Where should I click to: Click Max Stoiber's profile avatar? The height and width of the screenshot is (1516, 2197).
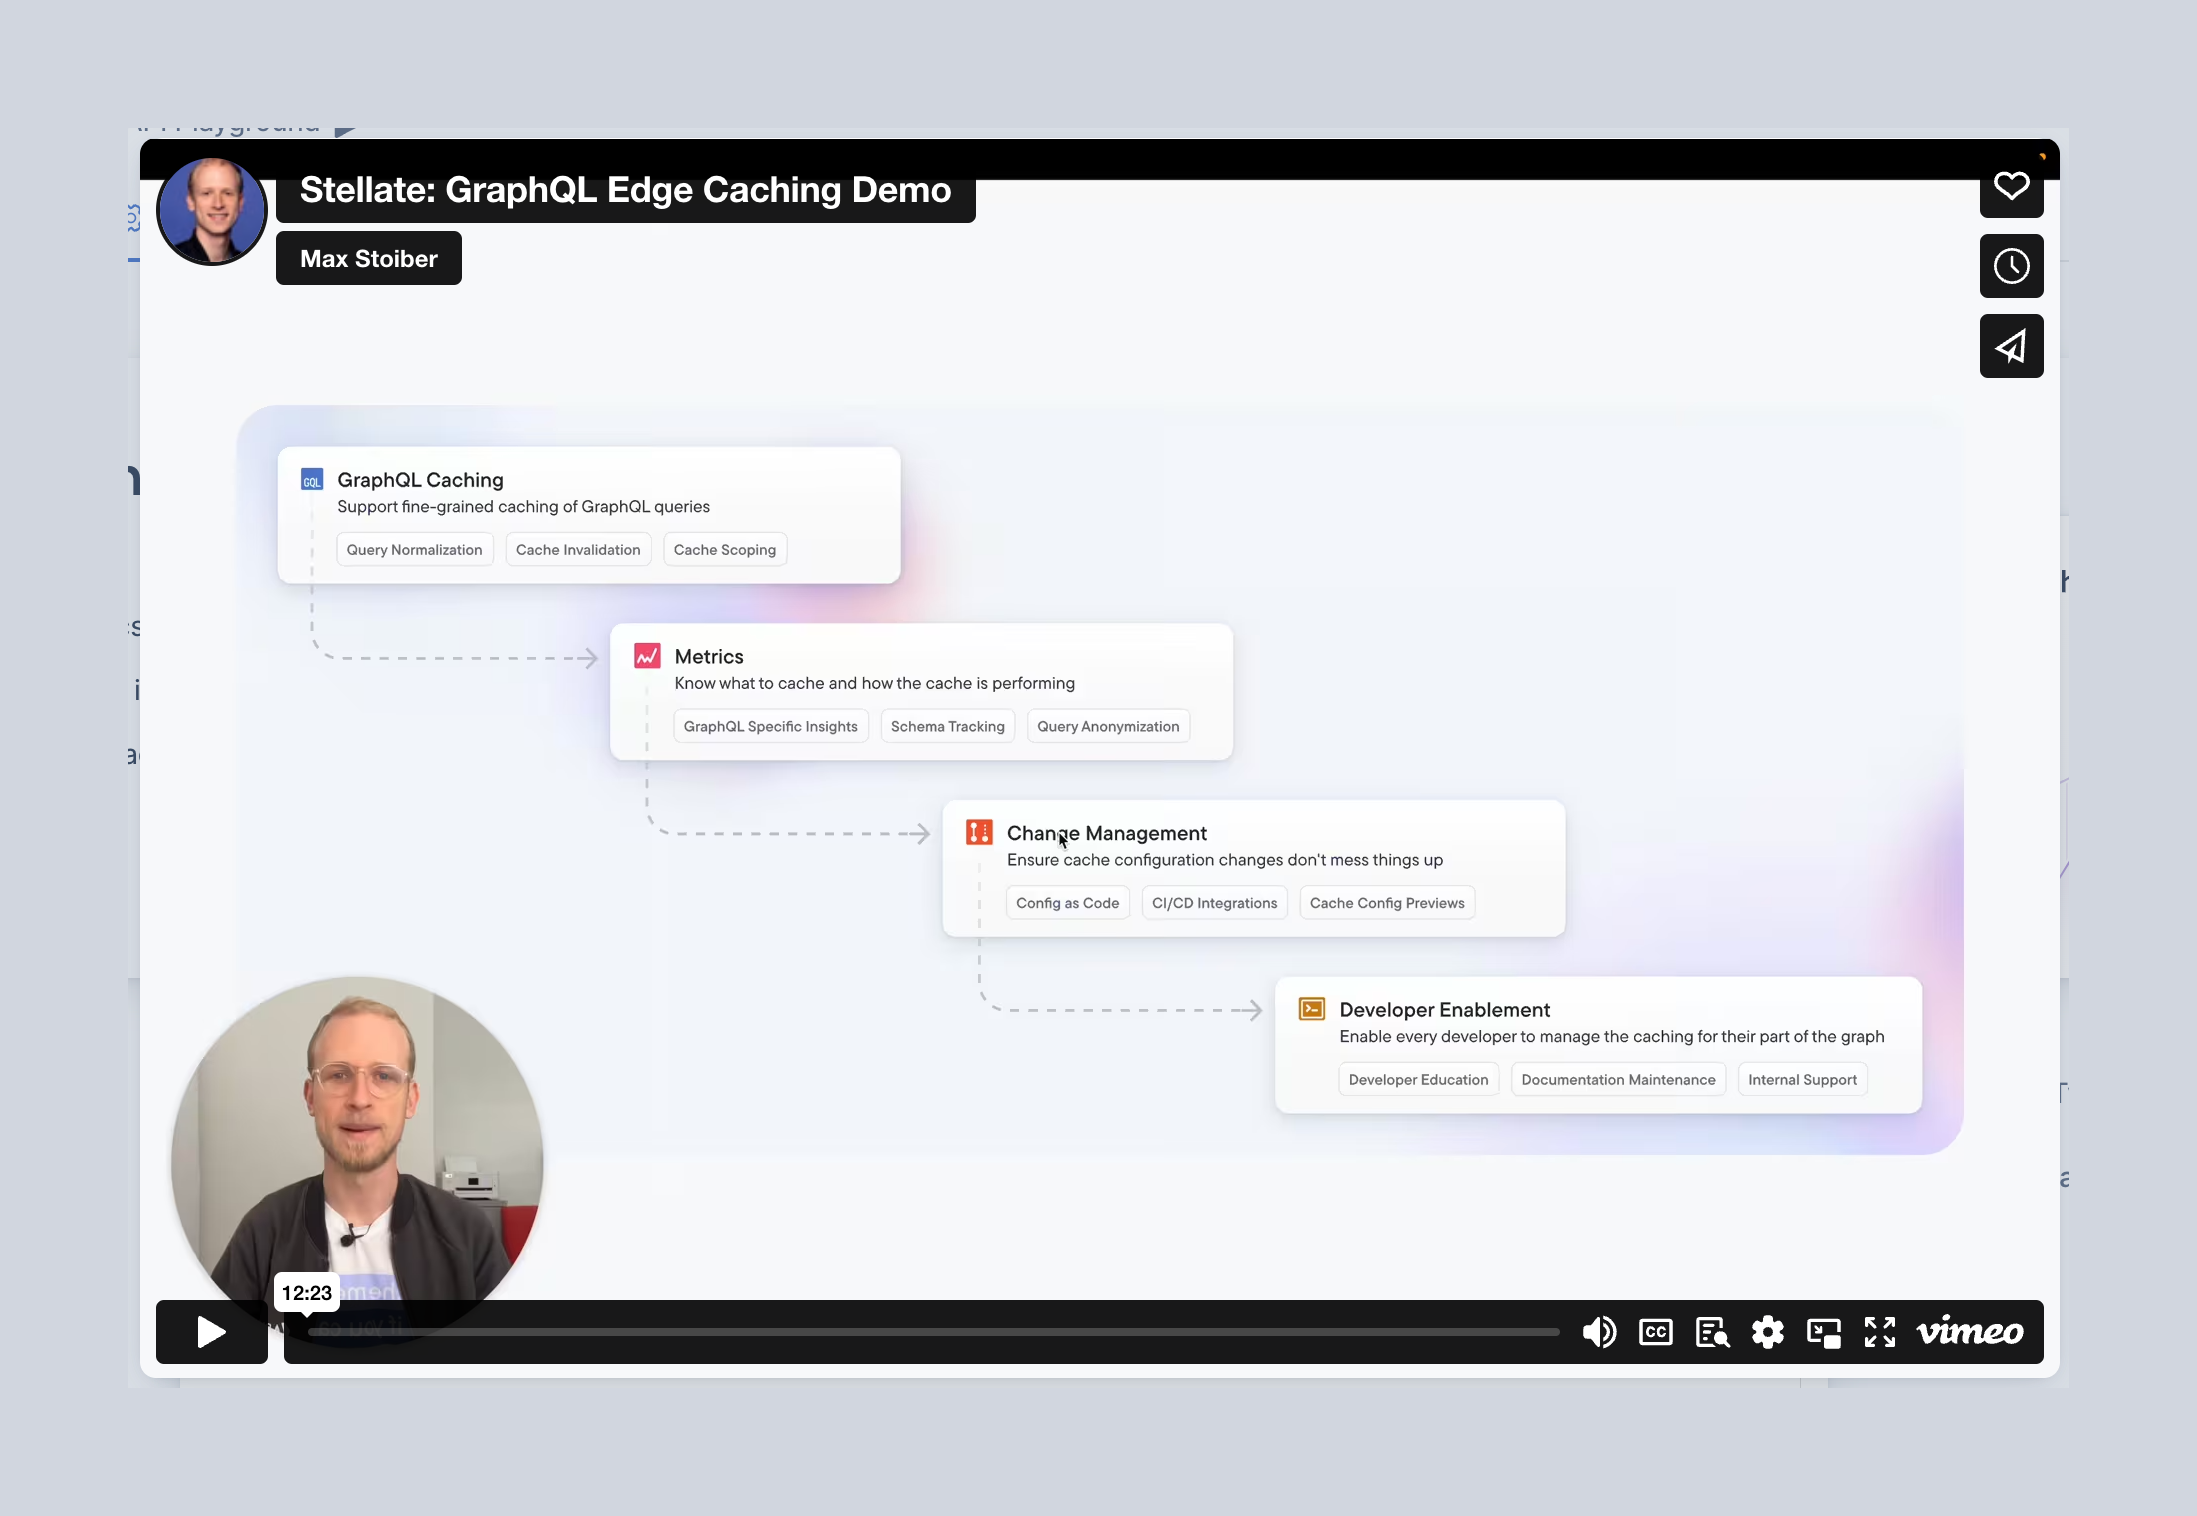click(x=211, y=212)
